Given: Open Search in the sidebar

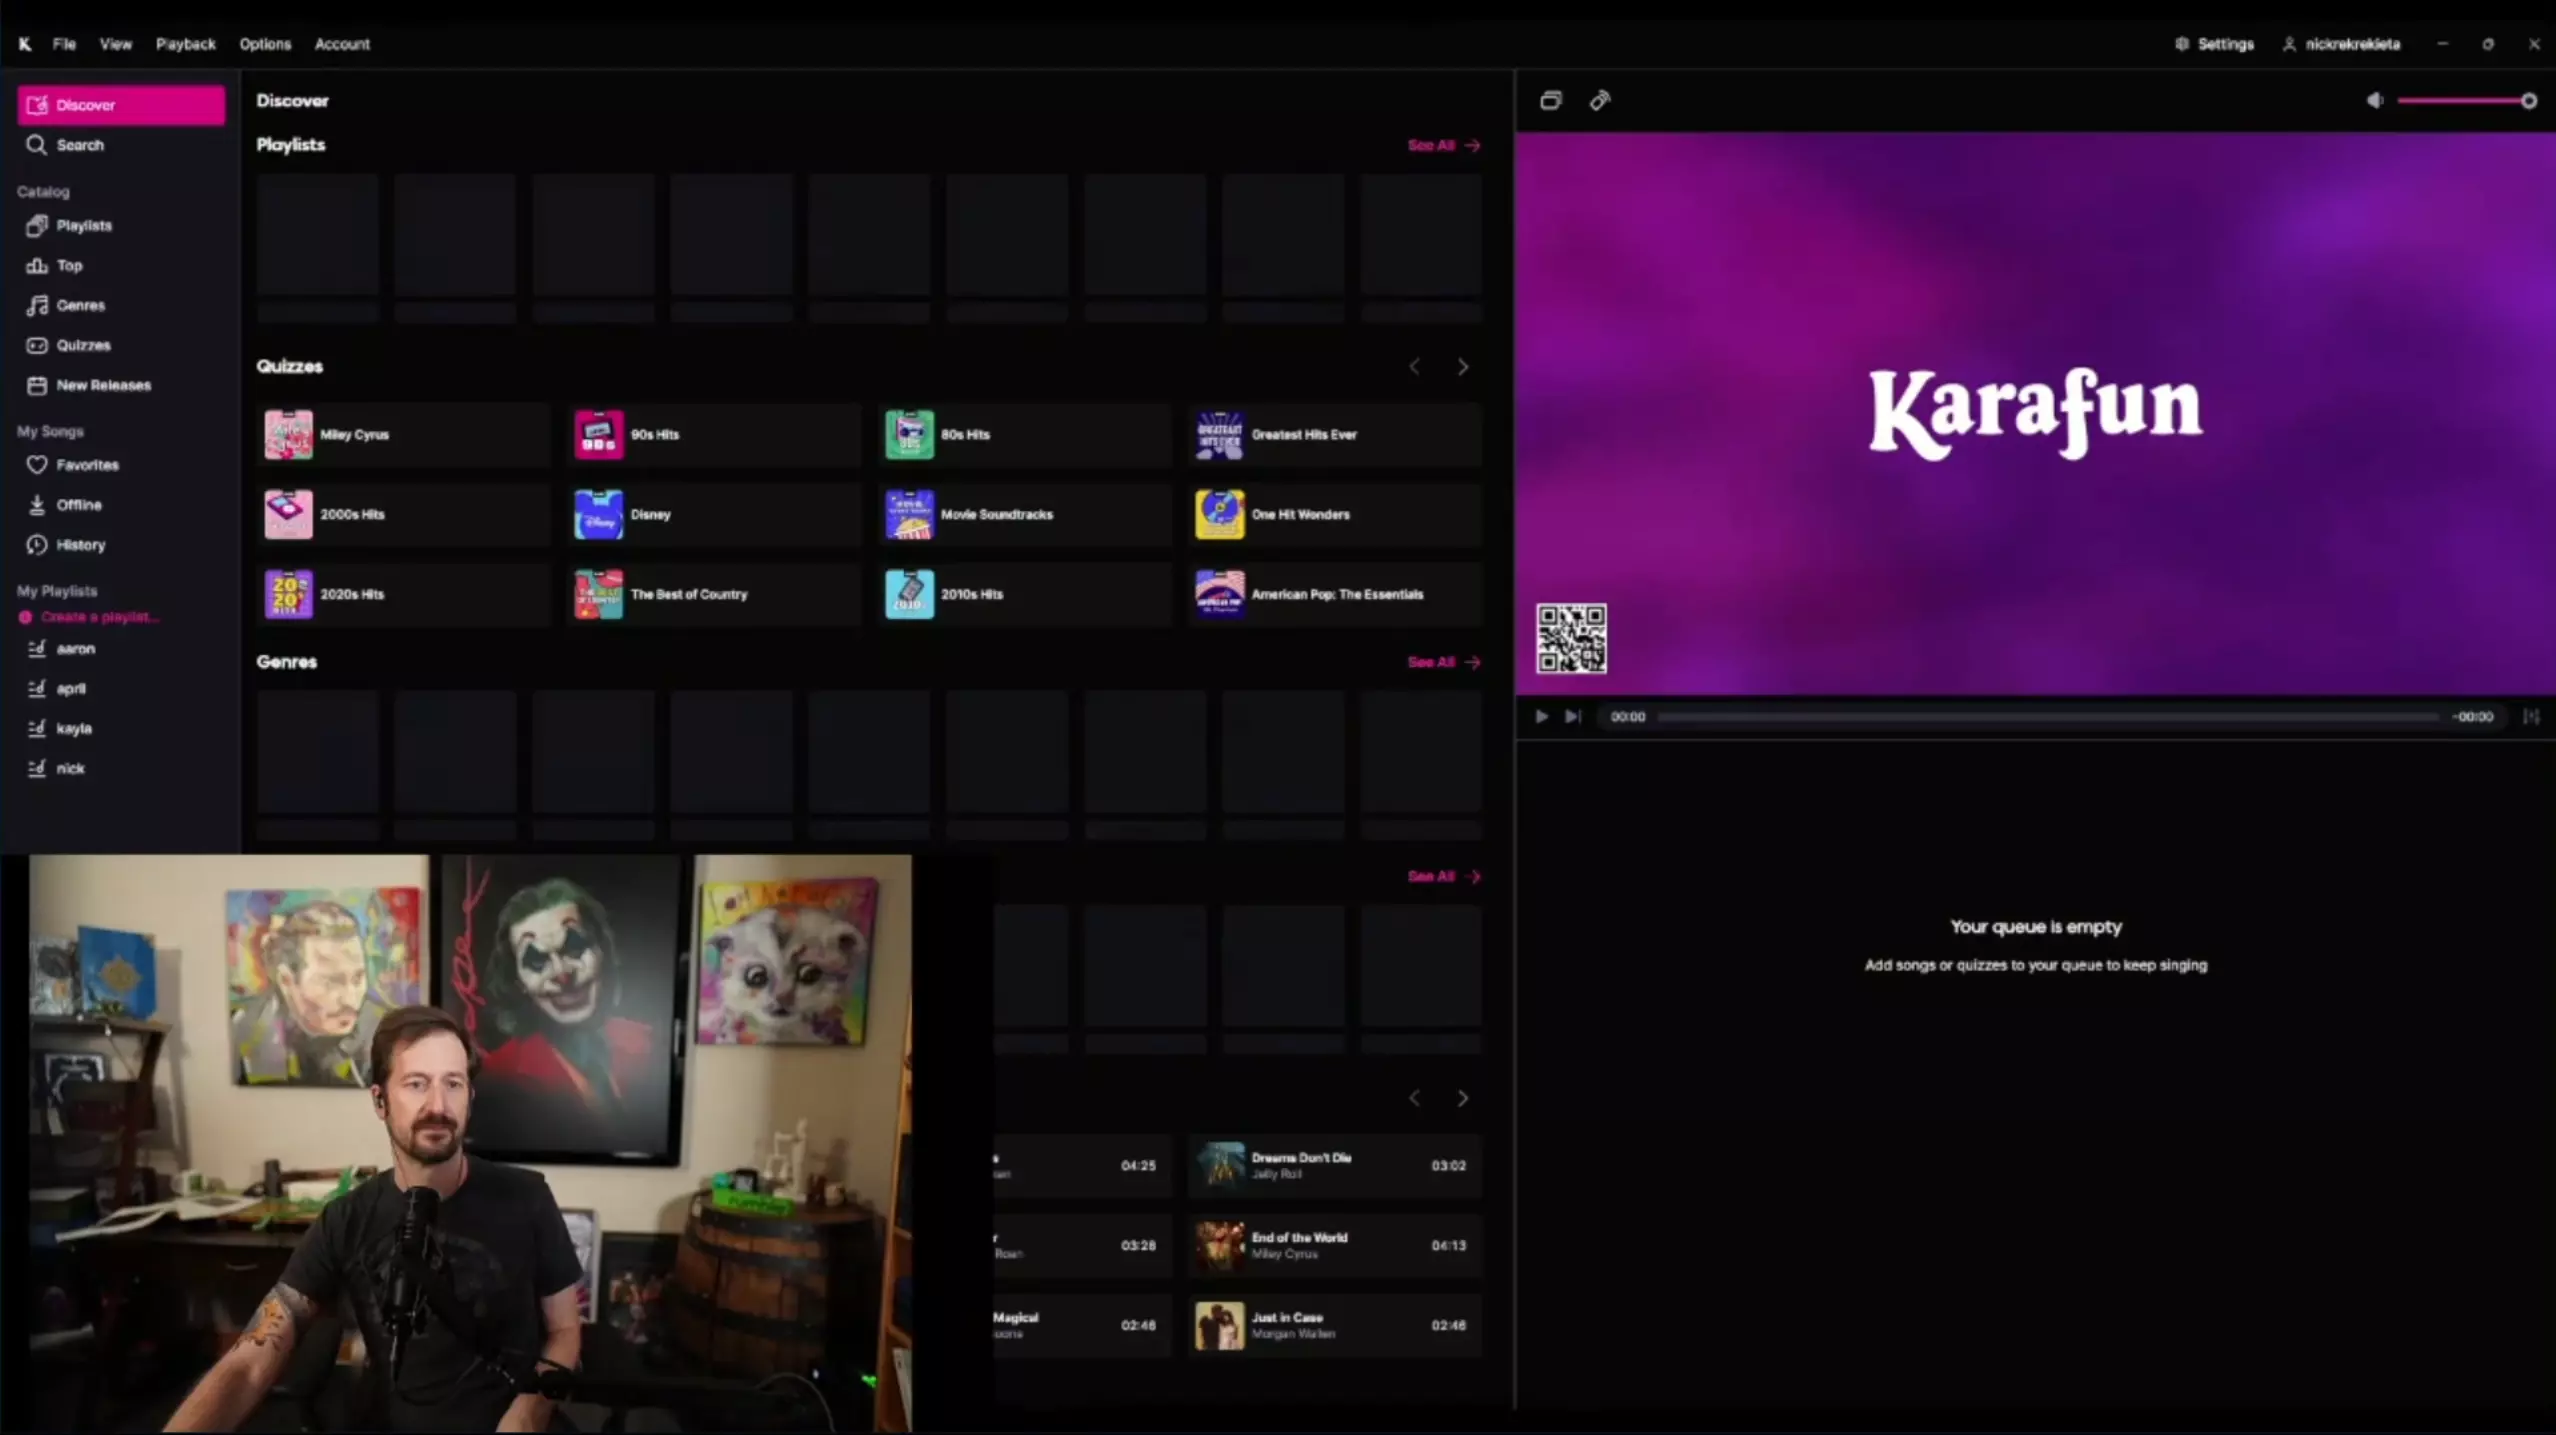Looking at the screenshot, I should coord(121,145).
